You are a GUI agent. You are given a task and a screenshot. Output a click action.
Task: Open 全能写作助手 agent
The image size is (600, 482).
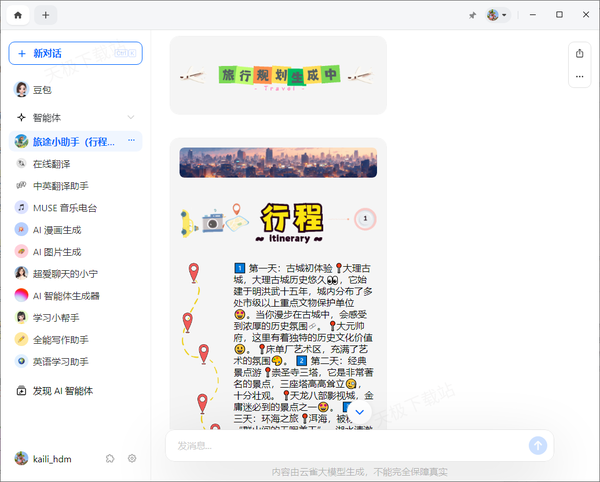(75, 339)
